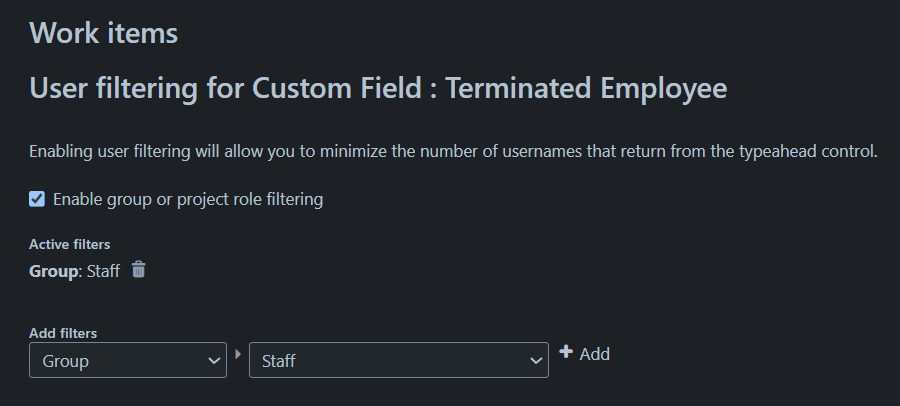
Task: Click the chevron on the Staff dropdown
Action: click(534, 361)
